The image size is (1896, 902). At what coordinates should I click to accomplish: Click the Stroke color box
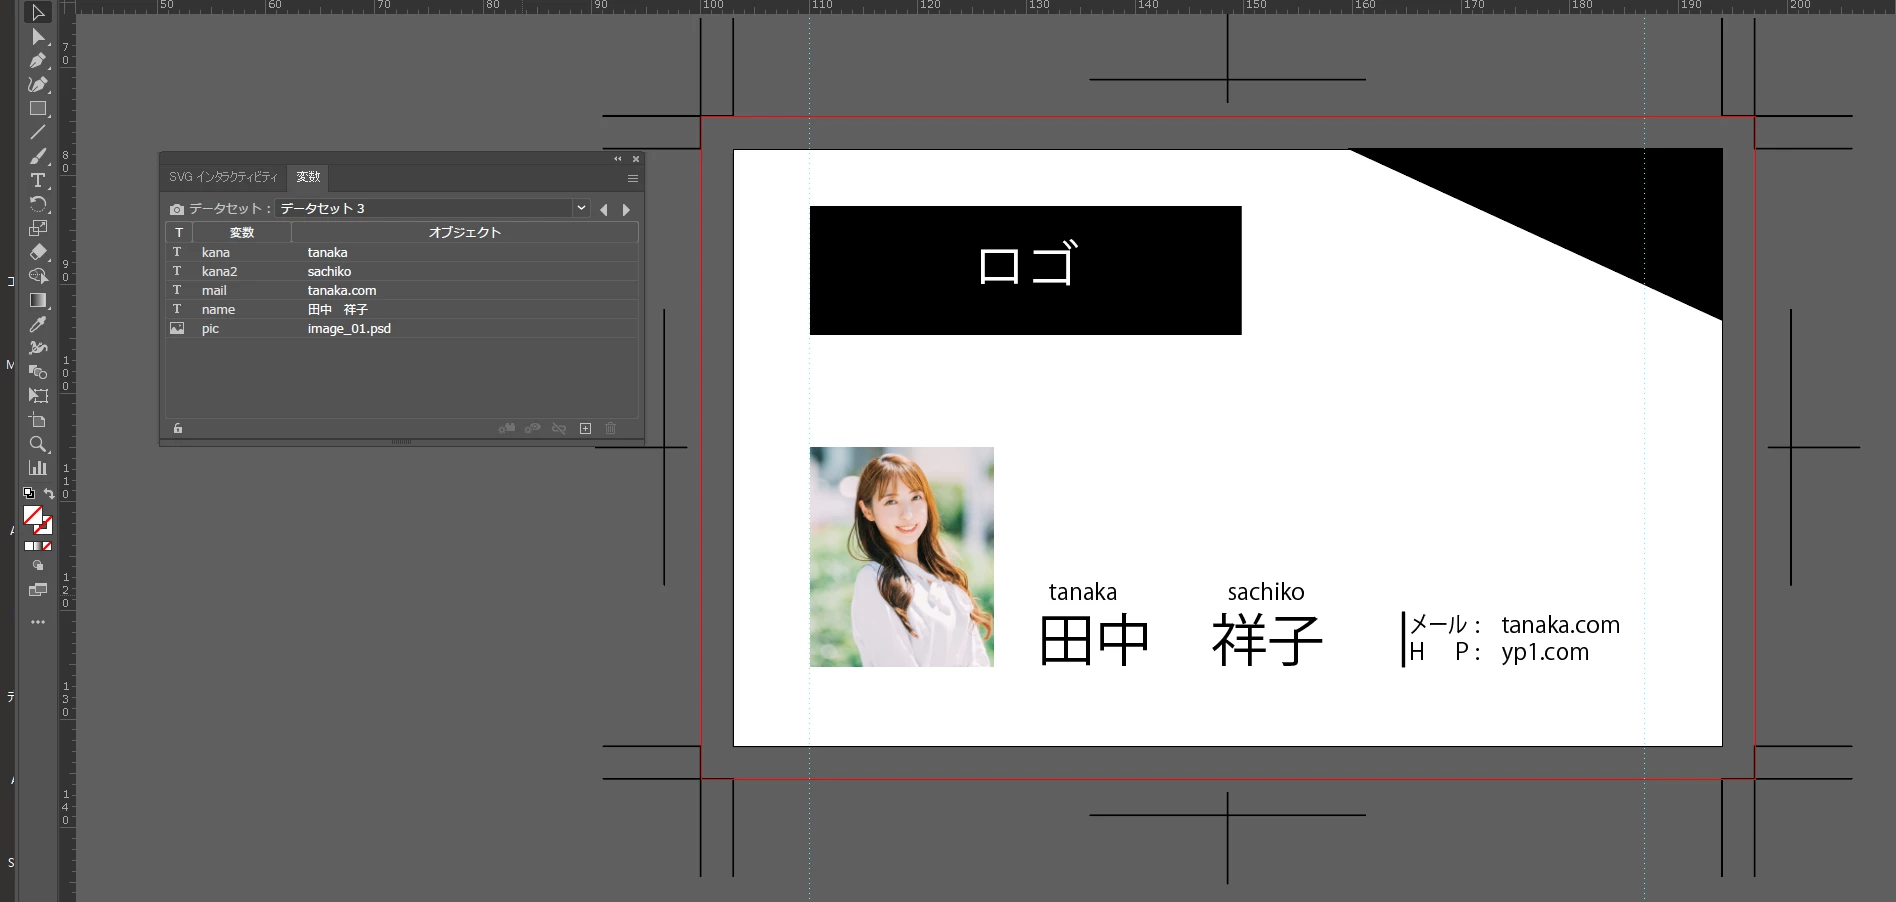[44, 526]
